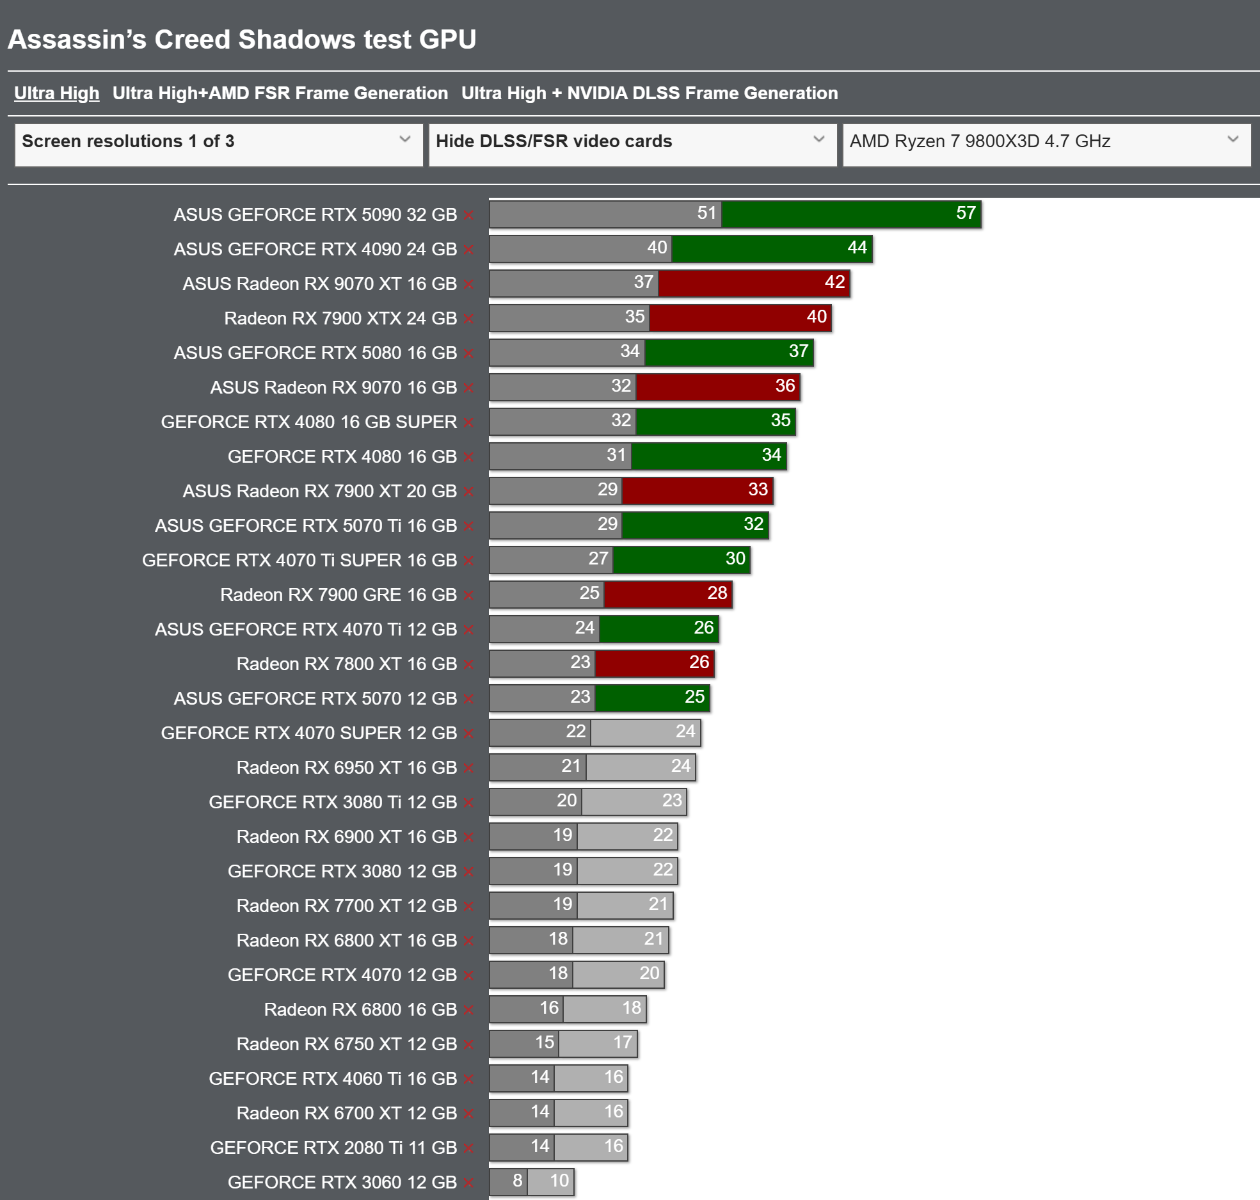Select the GEFORCE RTX 2080 Ti 11 GB label
The image size is (1260, 1200).
pyautogui.click(x=333, y=1148)
